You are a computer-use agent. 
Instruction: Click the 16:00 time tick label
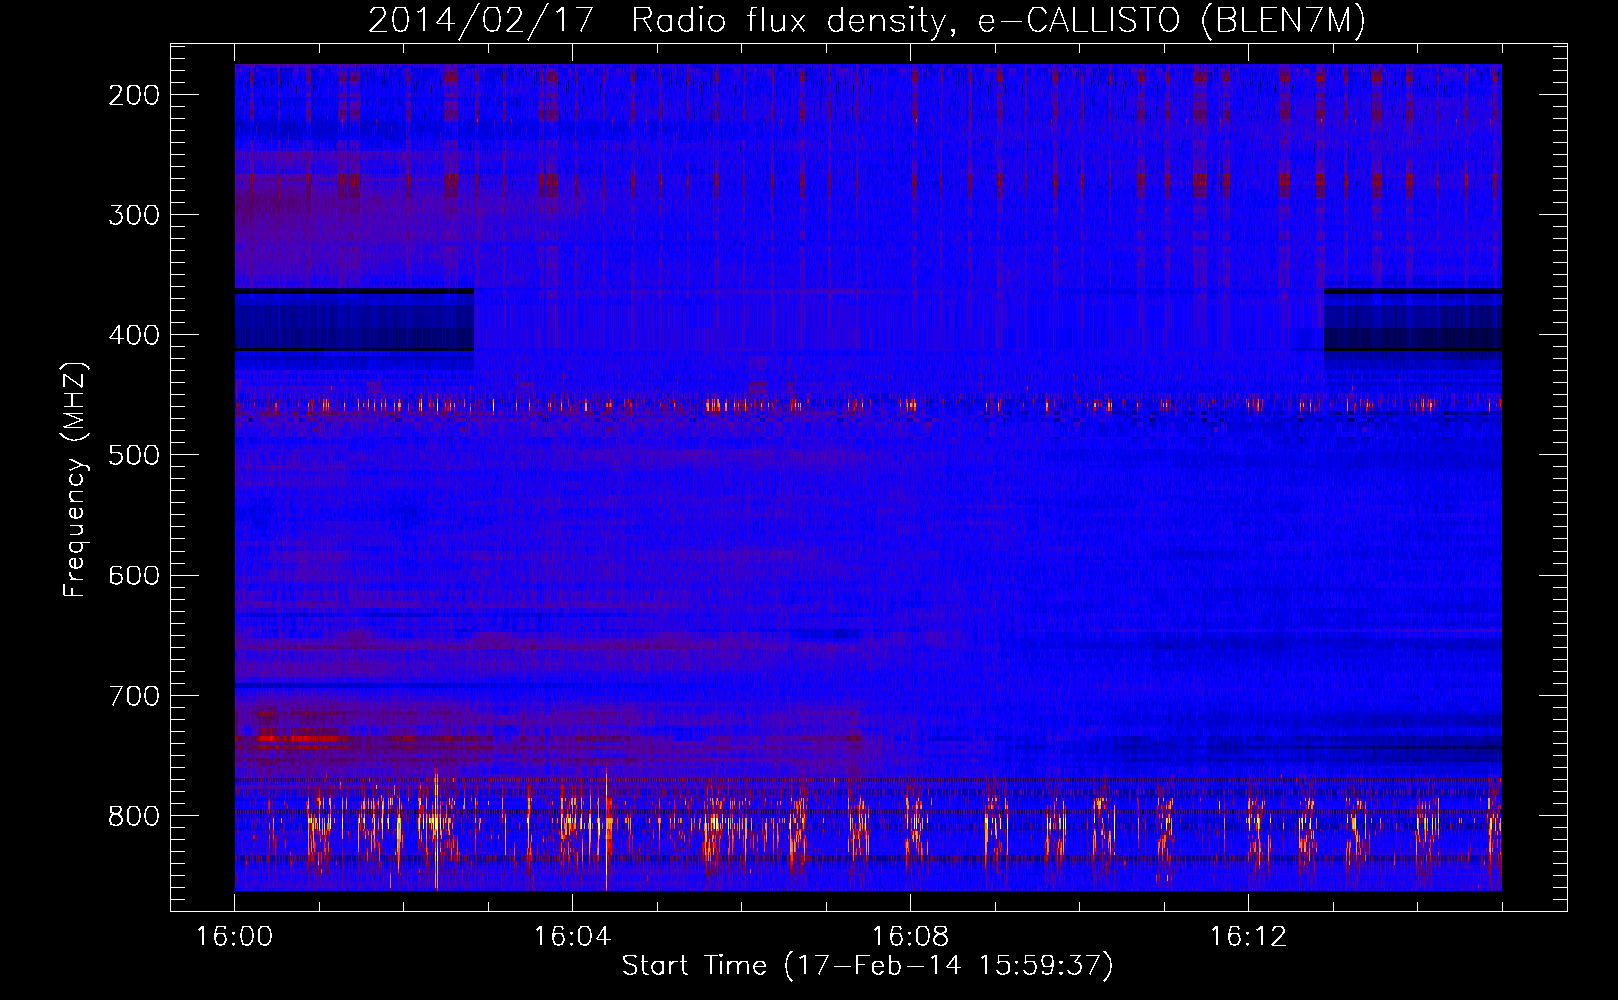pyautogui.click(x=235, y=937)
